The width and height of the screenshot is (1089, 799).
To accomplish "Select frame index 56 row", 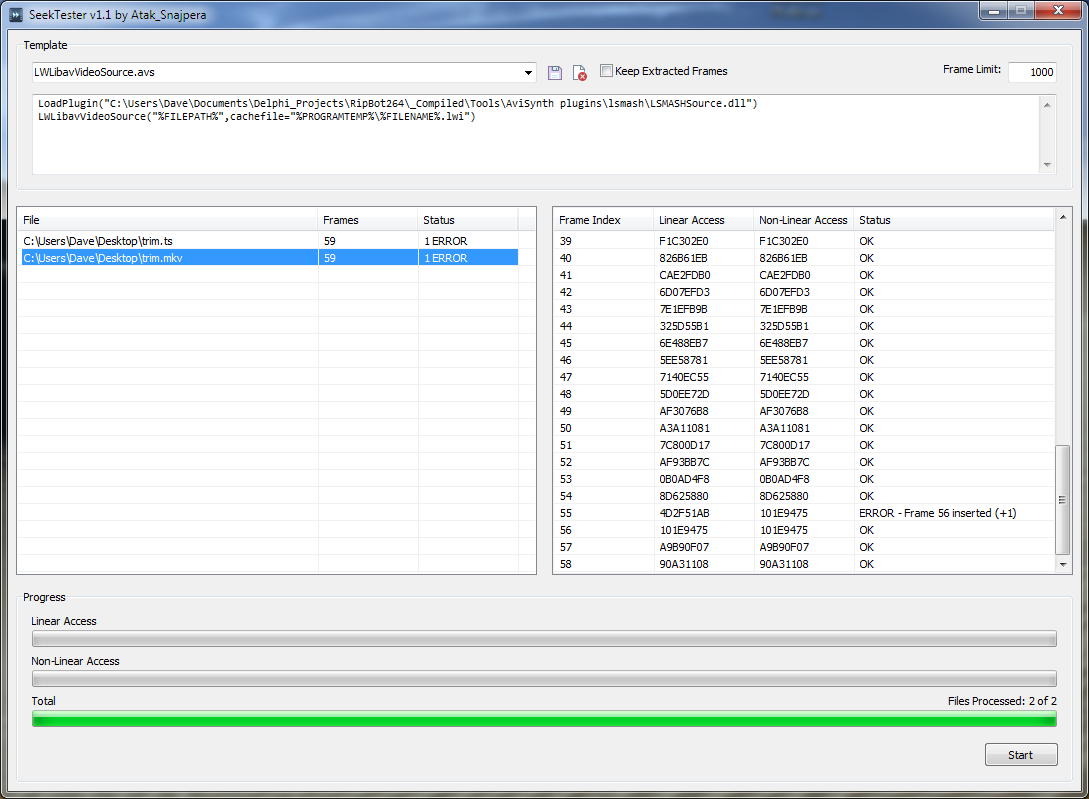I will [804, 530].
